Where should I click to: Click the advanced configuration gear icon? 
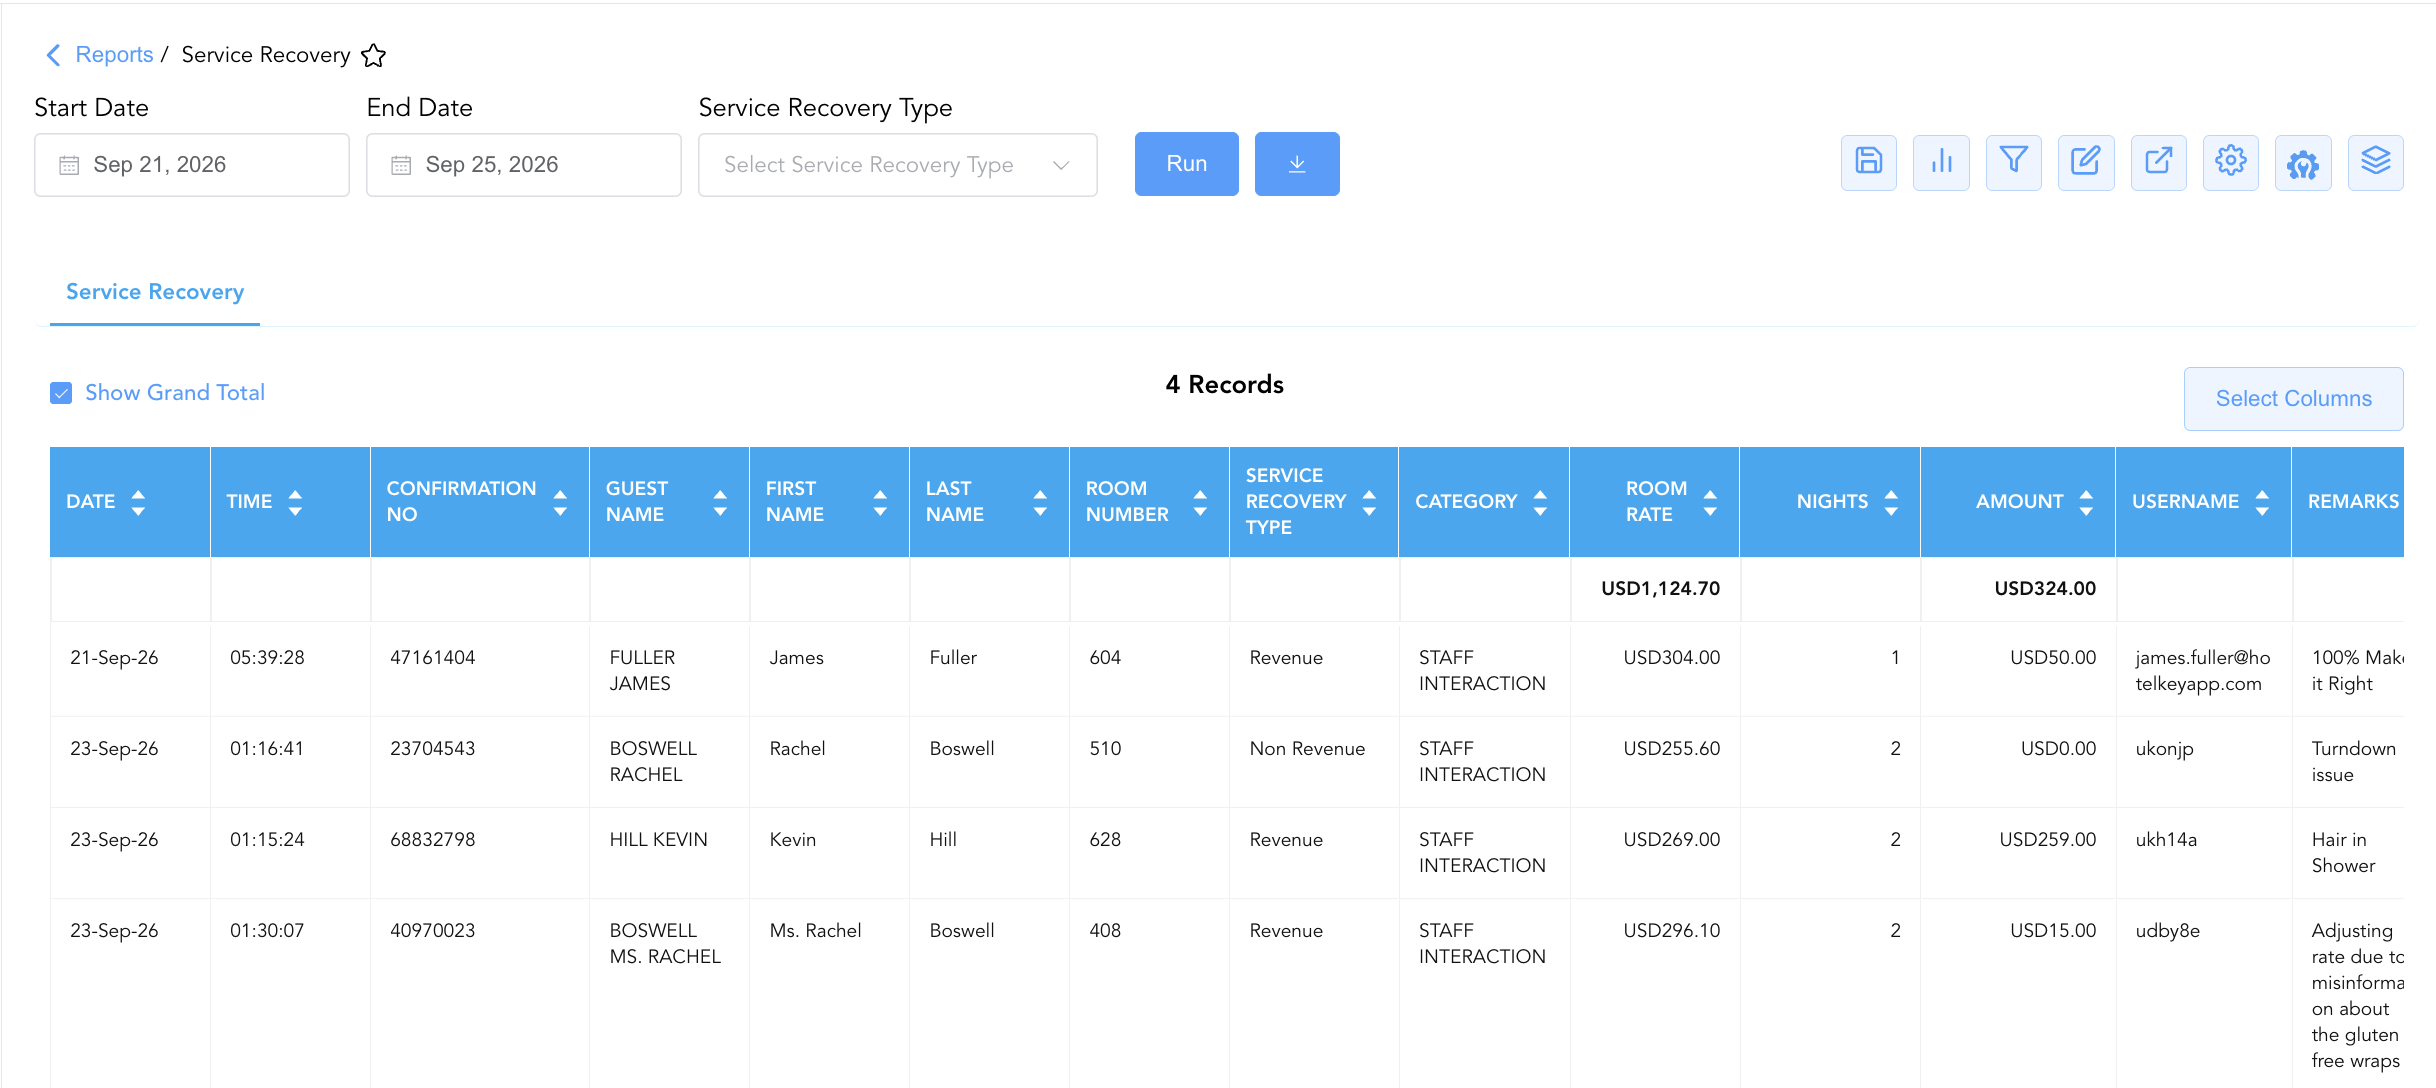pyautogui.click(x=2303, y=162)
